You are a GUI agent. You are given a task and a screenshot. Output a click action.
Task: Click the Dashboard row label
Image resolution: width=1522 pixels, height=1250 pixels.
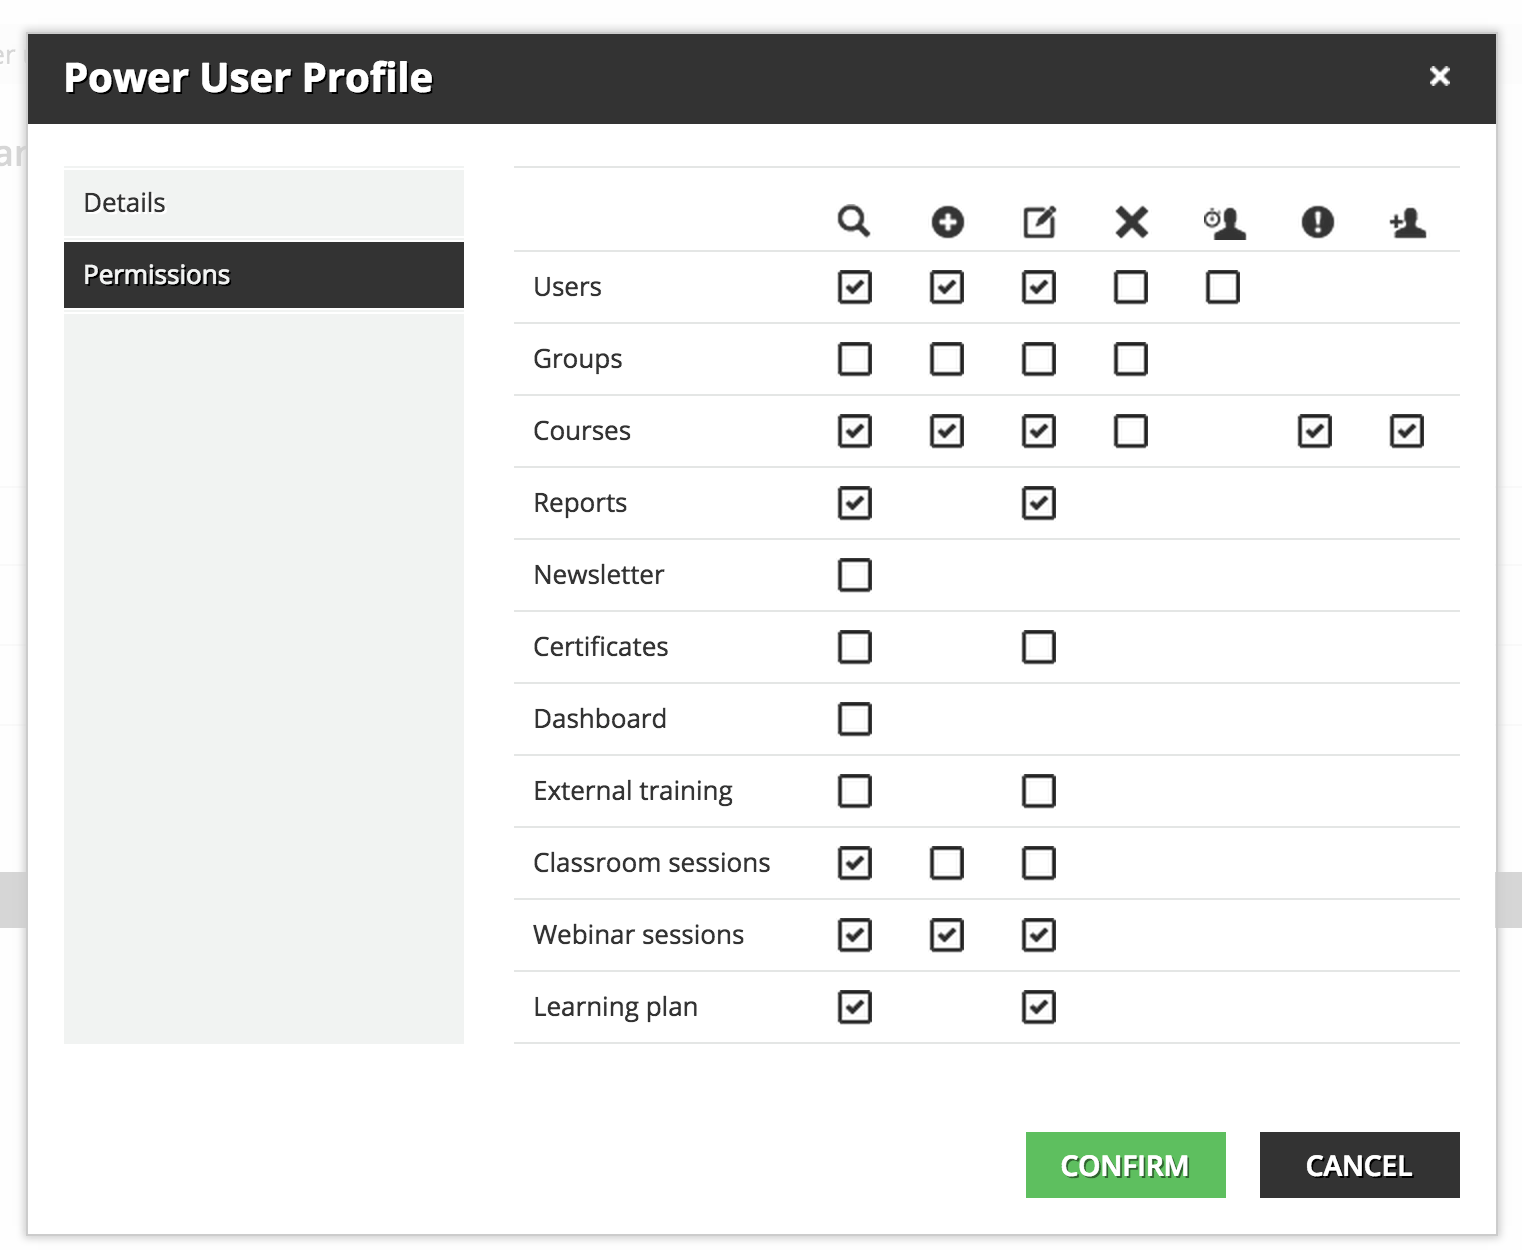599,719
